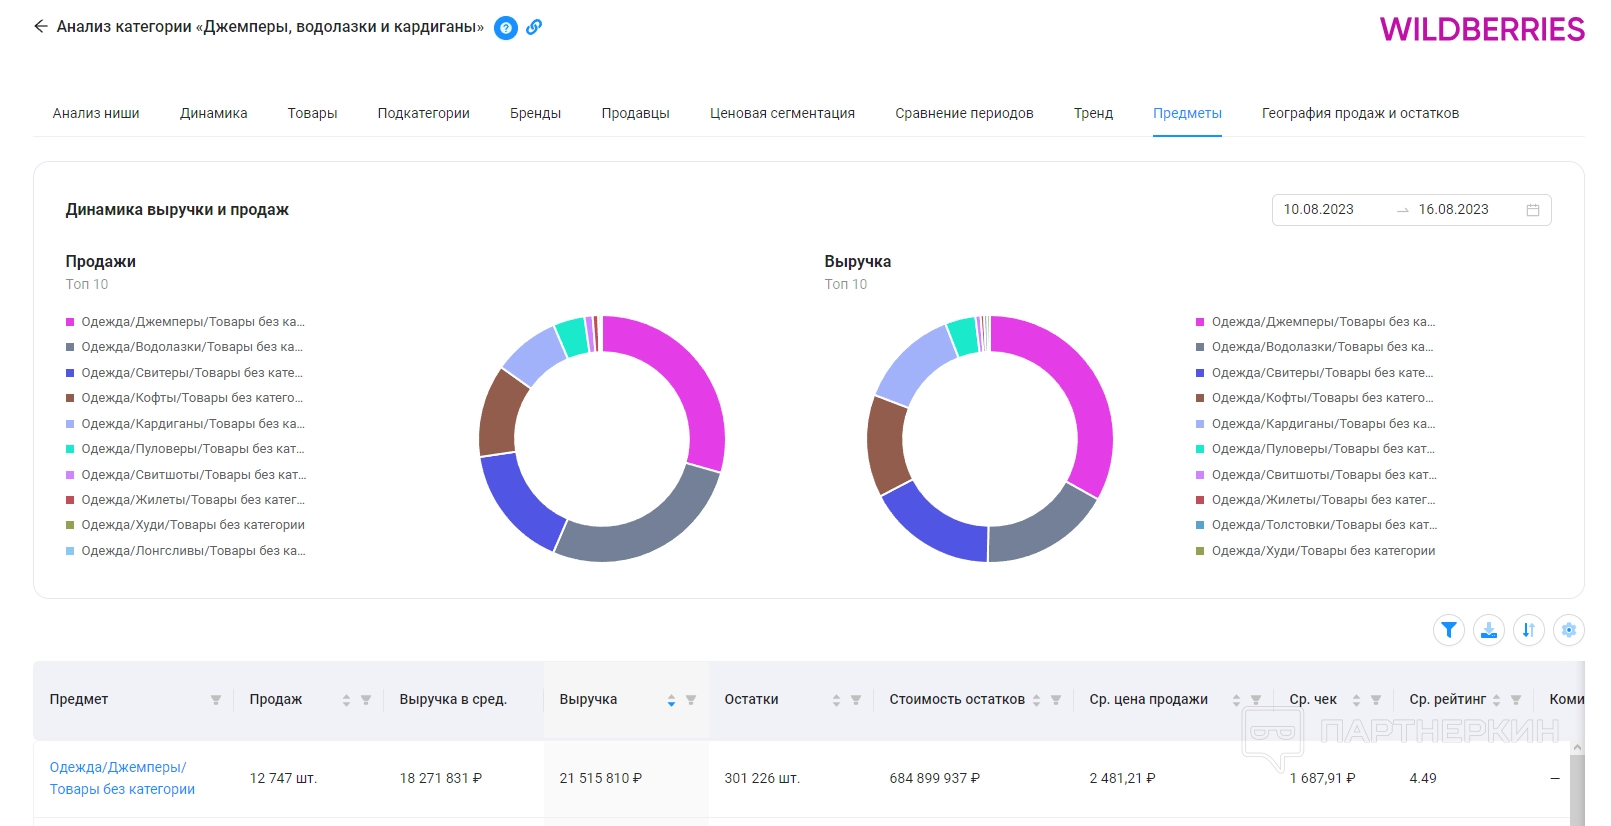Open table column settings gear icon

point(1568,630)
